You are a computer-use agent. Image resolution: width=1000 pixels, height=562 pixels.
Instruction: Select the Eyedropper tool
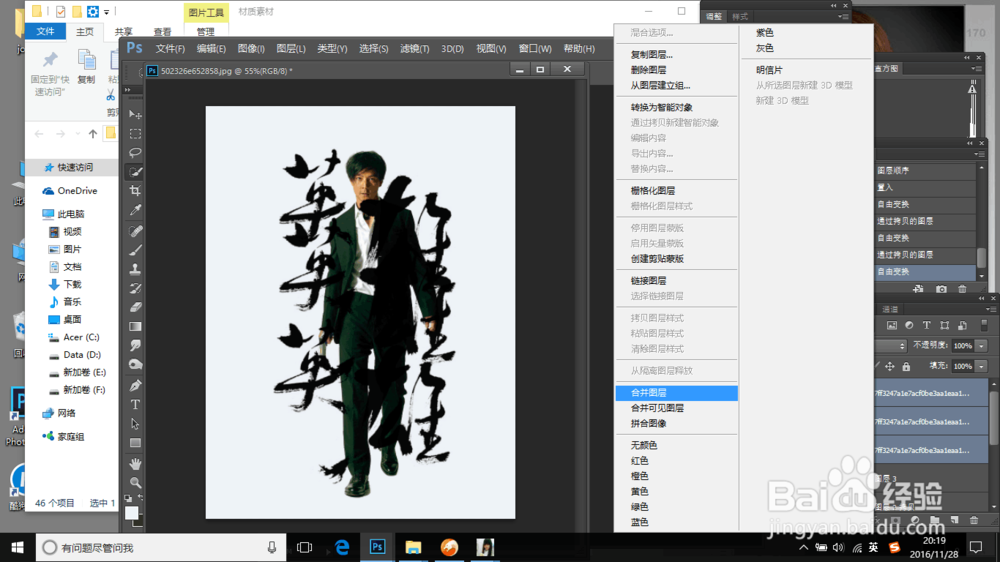[135, 210]
